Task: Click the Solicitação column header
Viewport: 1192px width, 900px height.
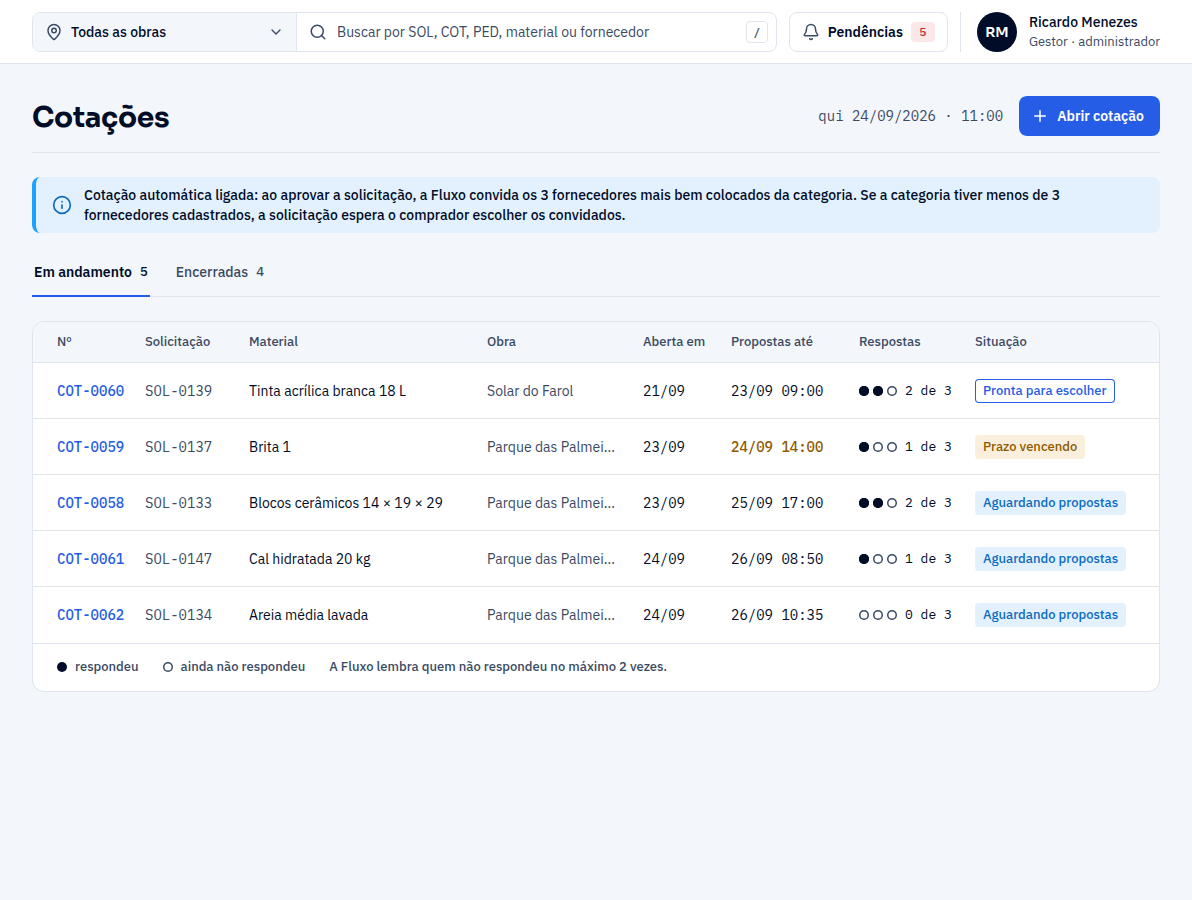Action: pyautogui.click(x=178, y=342)
